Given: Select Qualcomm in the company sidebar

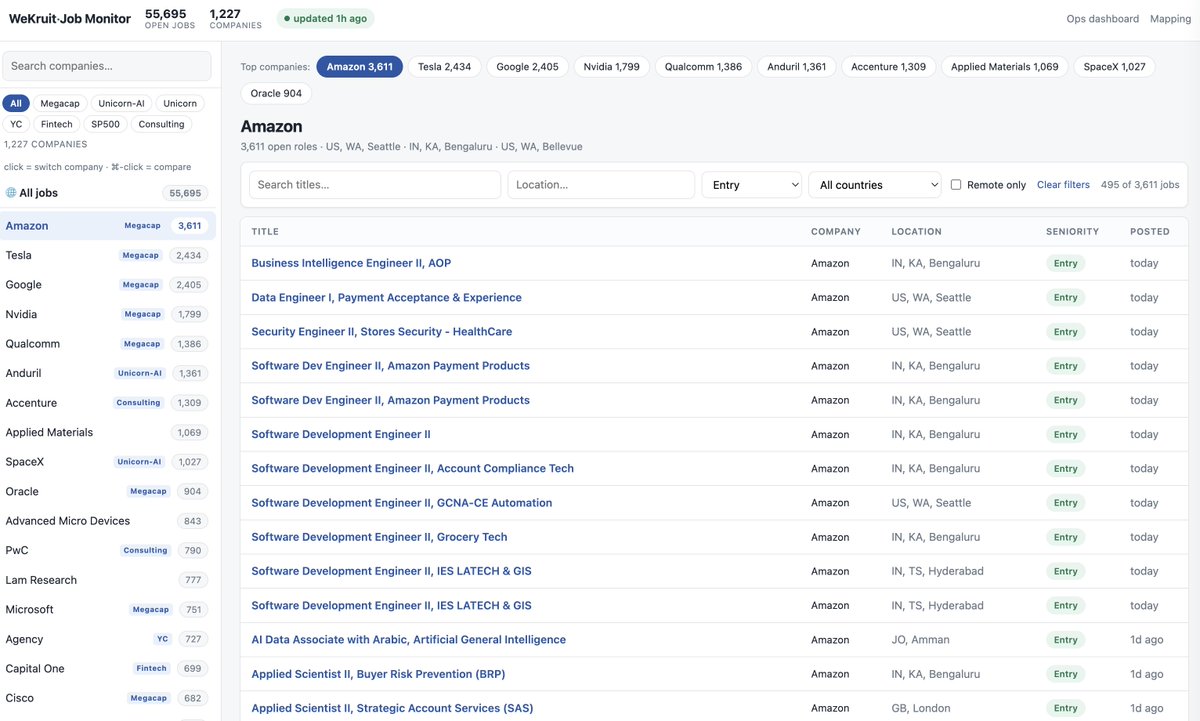Looking at the screenshot, I should tap(107, 344).
